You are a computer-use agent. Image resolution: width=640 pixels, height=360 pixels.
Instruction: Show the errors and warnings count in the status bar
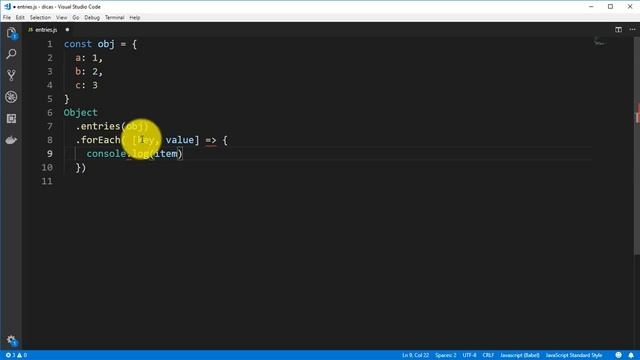tap(16, 355)
